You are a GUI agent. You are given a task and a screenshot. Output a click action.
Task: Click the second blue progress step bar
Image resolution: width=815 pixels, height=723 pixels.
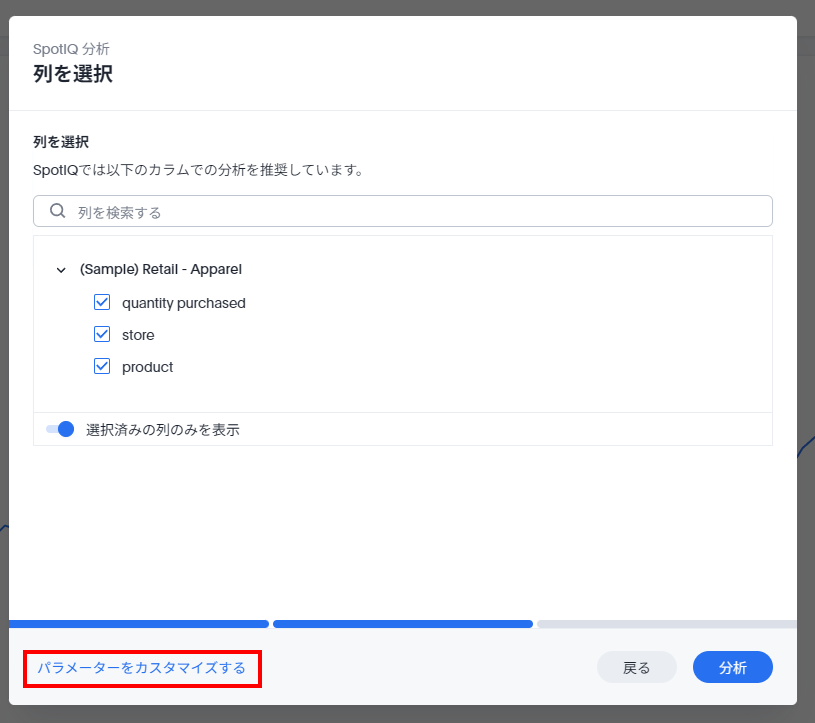(x=402, y=624)
